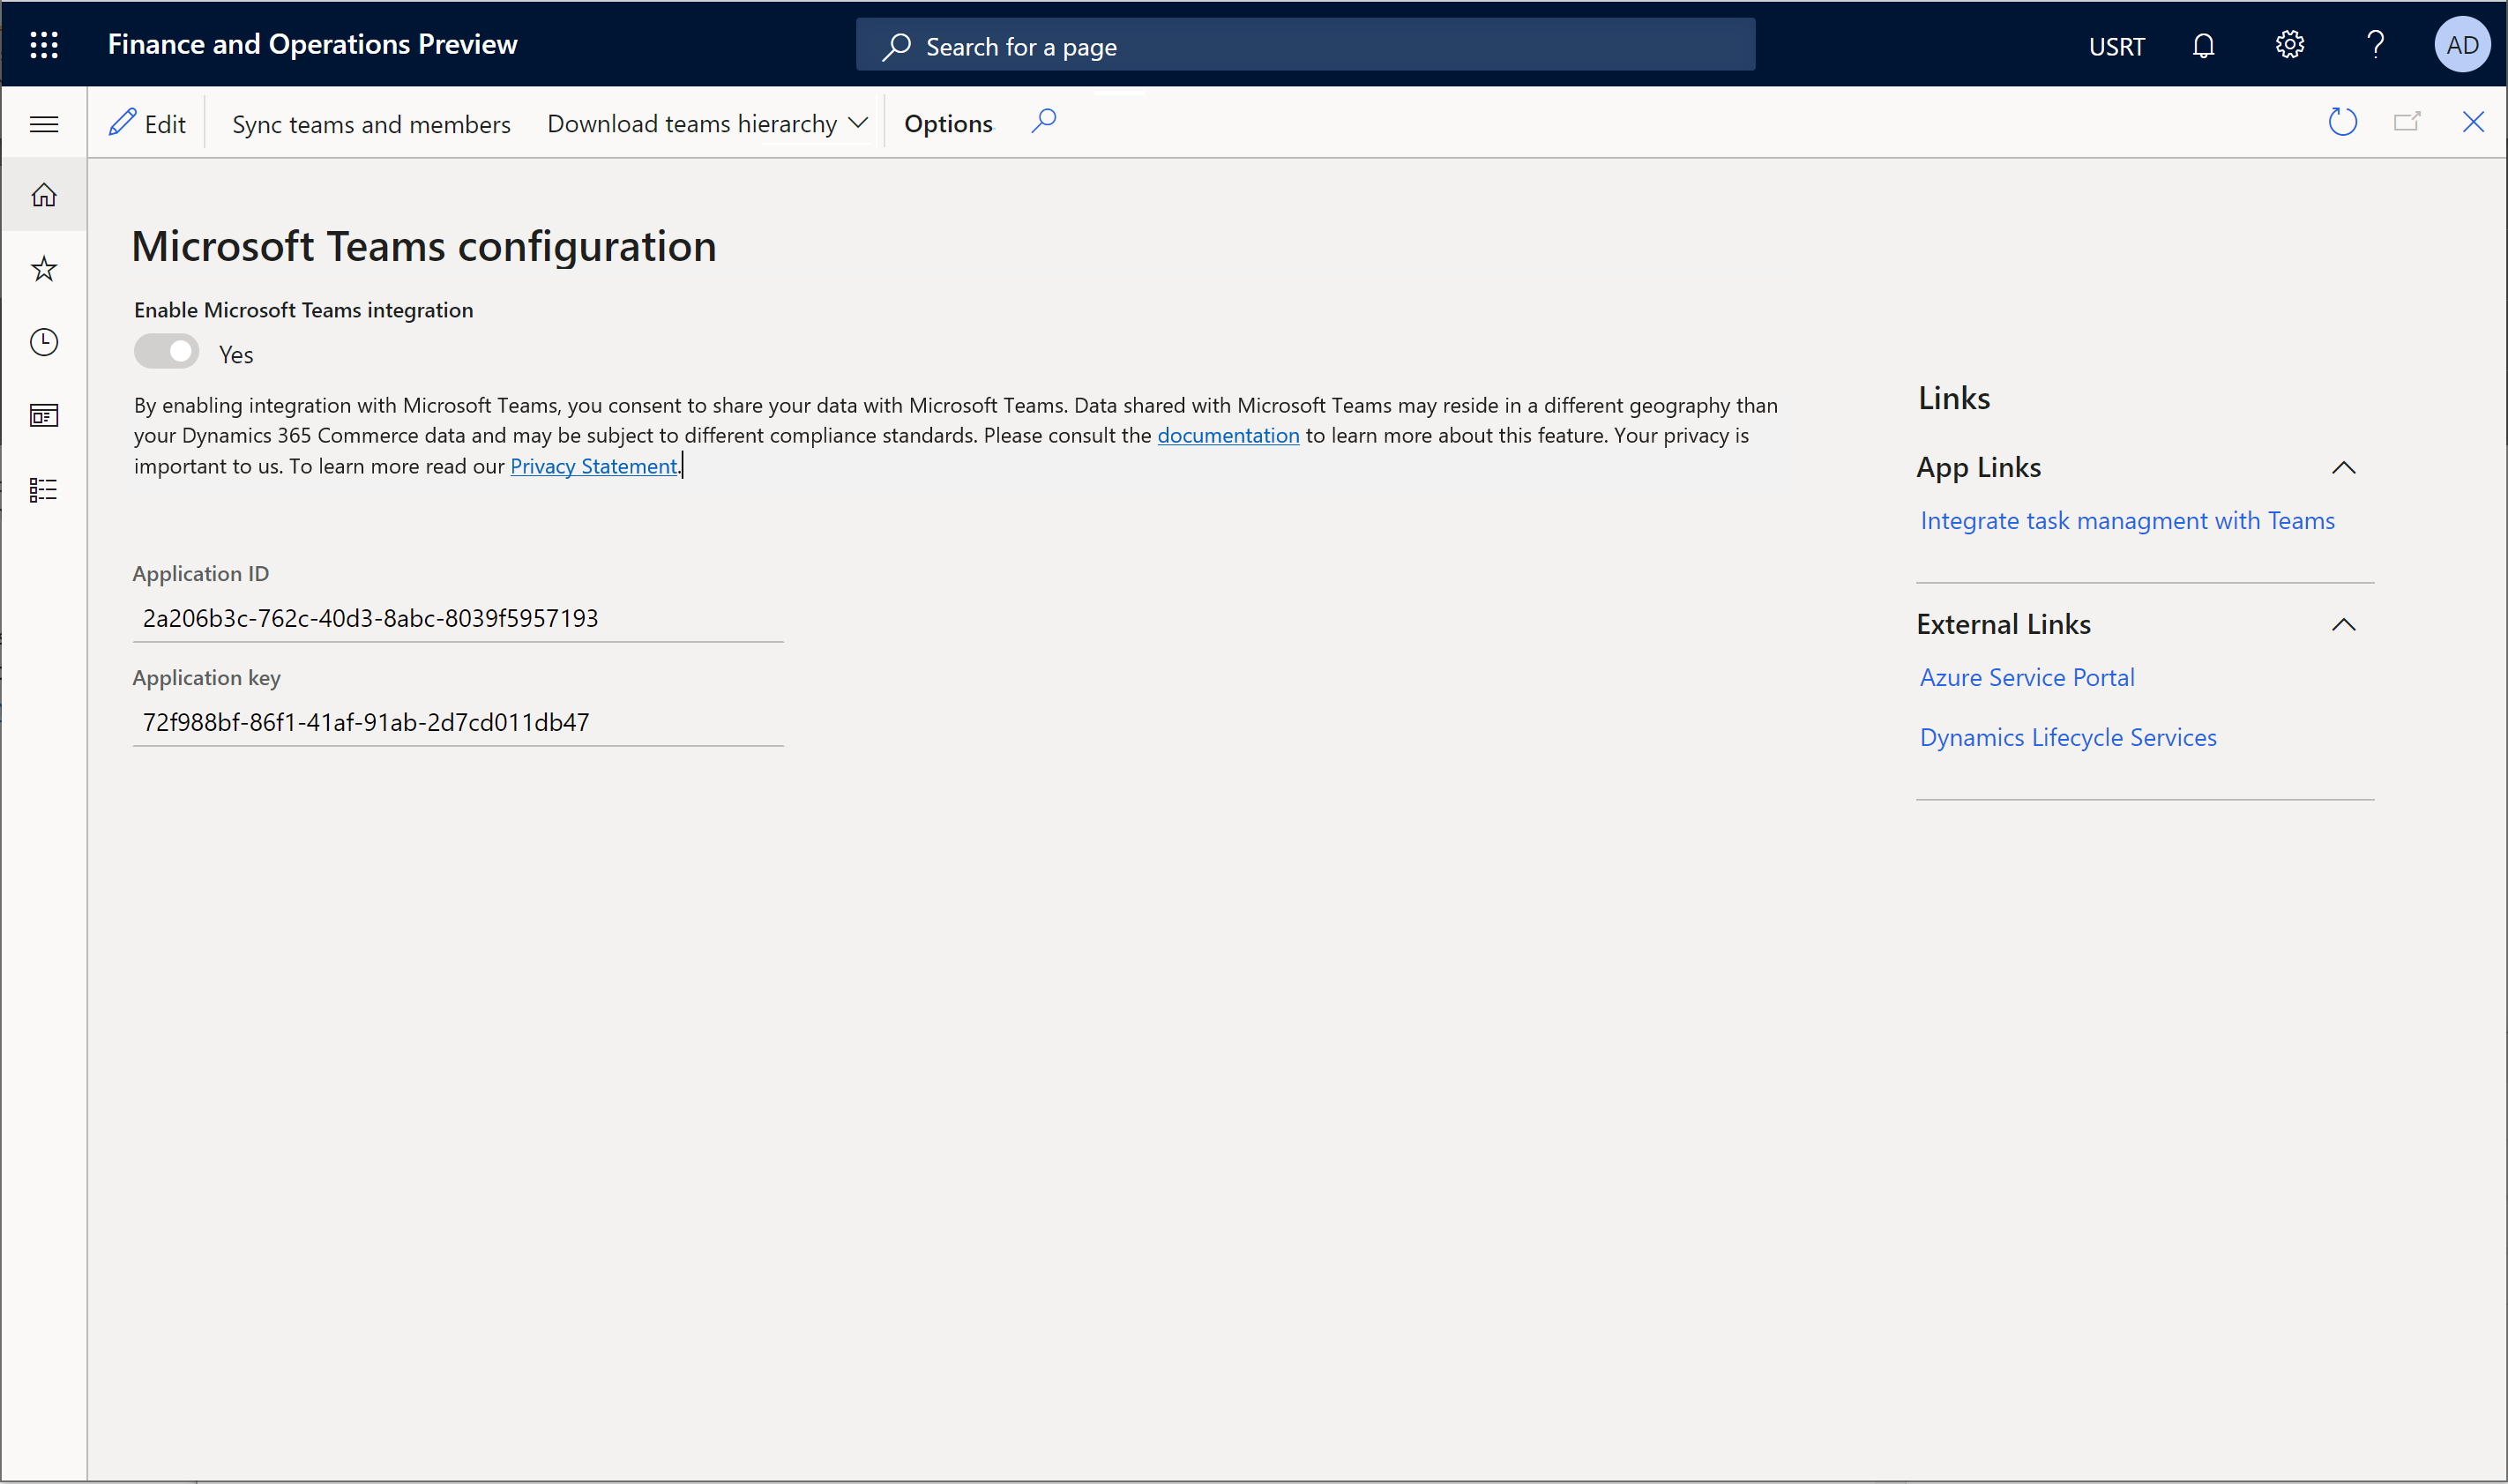The width and height of the screenshot is (2508, 1484).
Task: Click the search icon in toolbar
Action: point(1044,120)
